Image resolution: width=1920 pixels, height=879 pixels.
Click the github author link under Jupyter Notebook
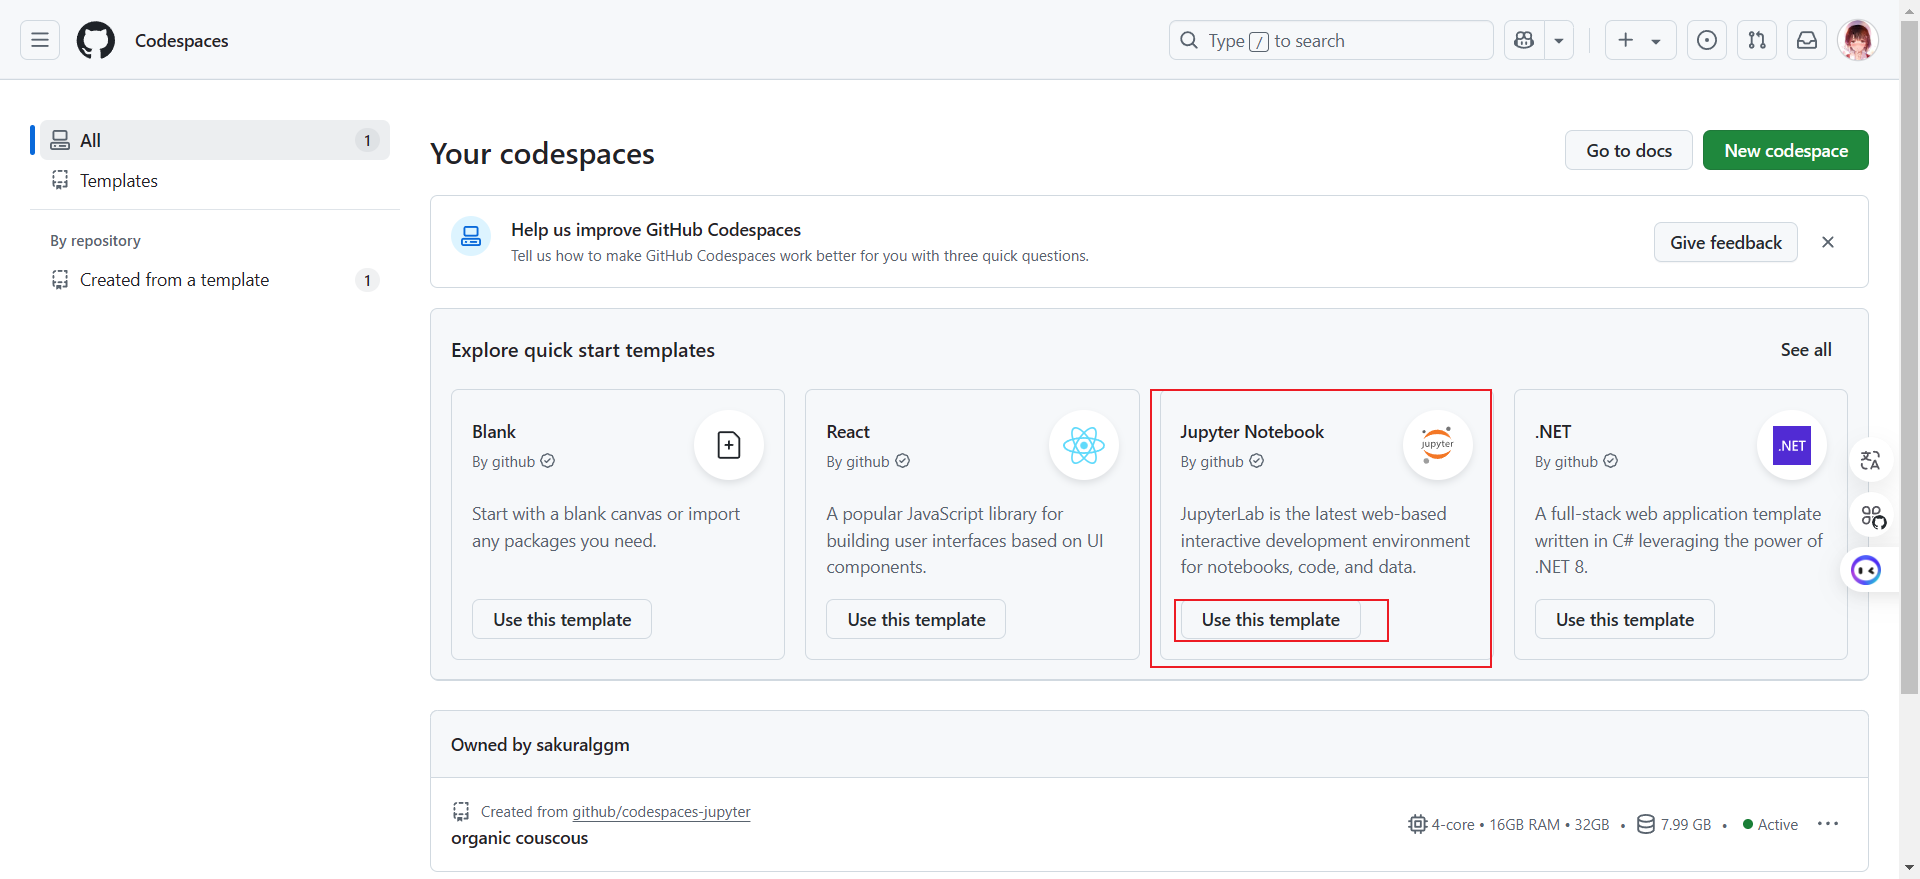coord(1221,461)
